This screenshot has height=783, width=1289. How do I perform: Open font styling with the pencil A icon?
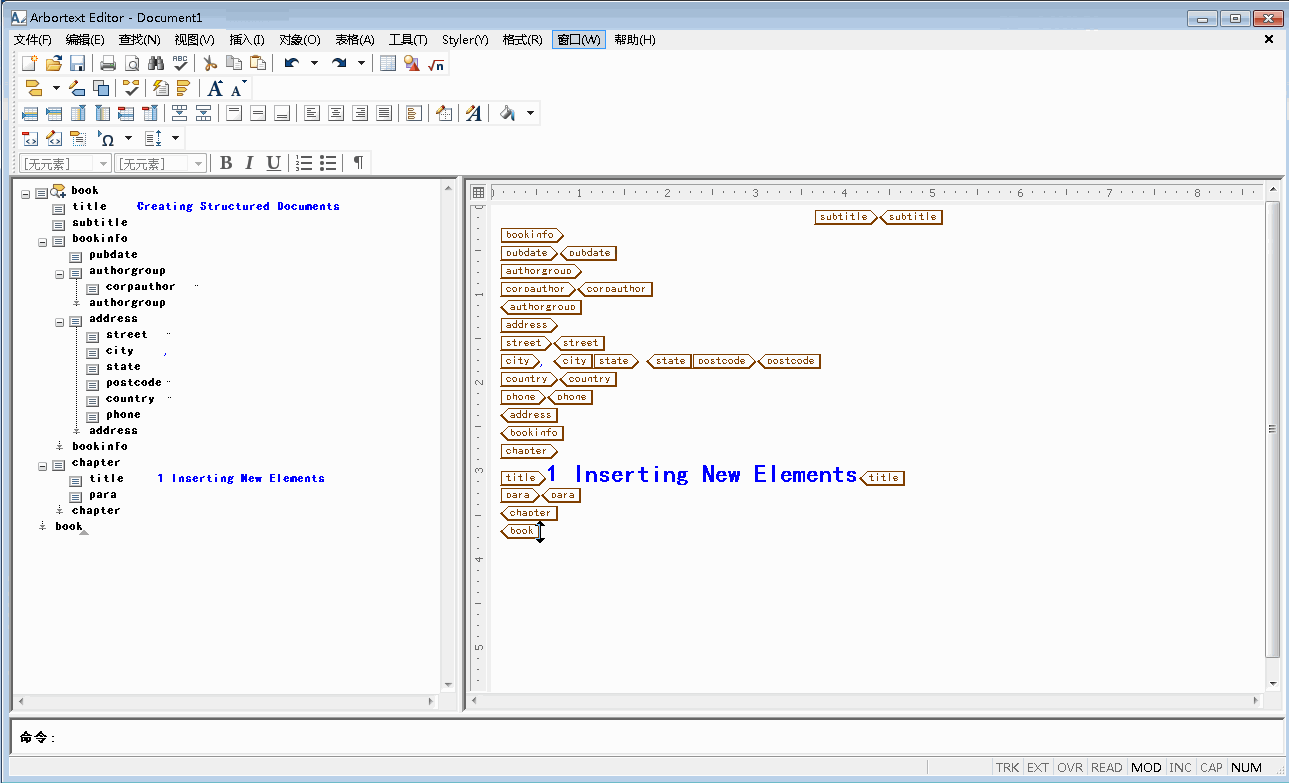coord(474,113)
